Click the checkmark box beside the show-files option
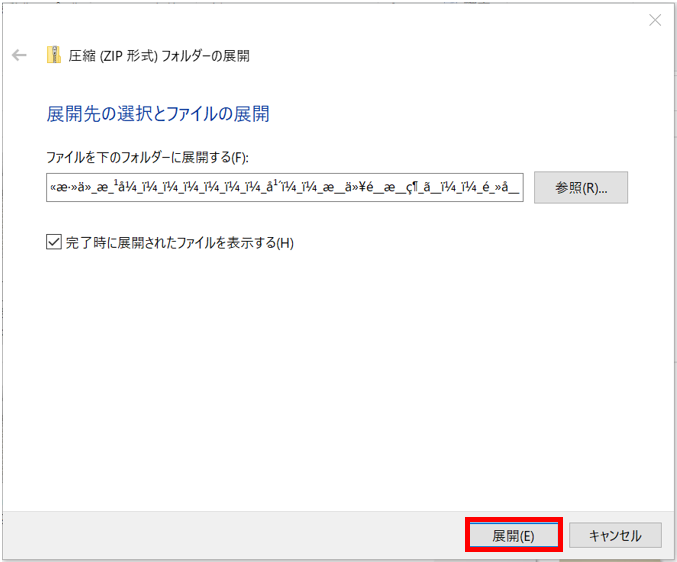The height and width of the screenshot is (562, 677). [54, 242]
